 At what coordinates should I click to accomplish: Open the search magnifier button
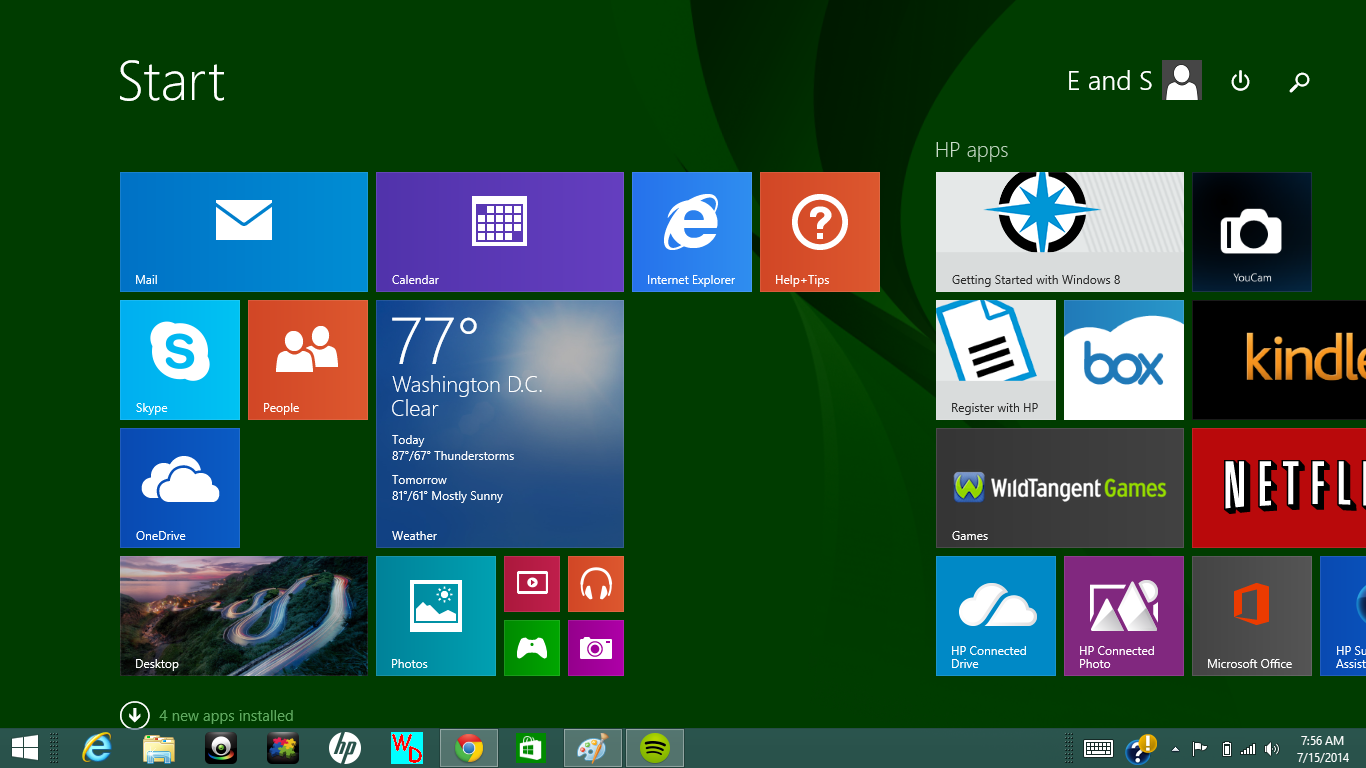pyautogui.click(x=1299, y=82)
